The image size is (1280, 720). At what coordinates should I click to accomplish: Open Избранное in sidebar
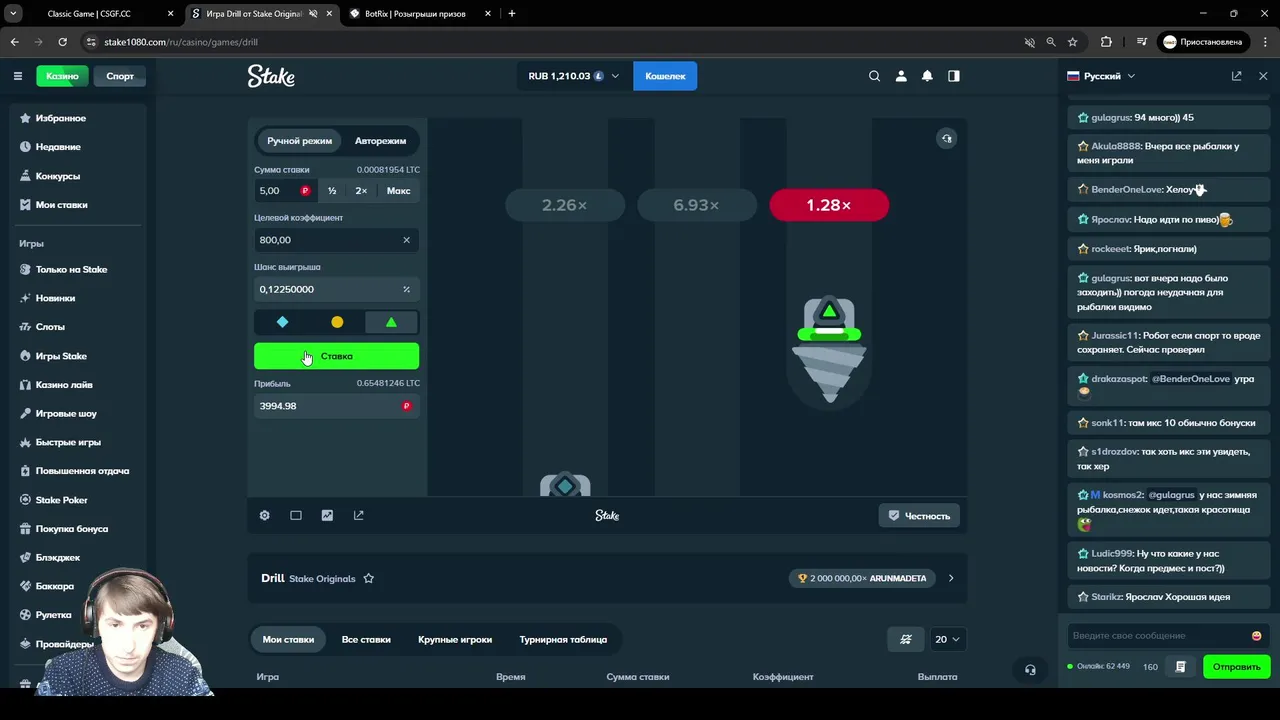point(60,118)
